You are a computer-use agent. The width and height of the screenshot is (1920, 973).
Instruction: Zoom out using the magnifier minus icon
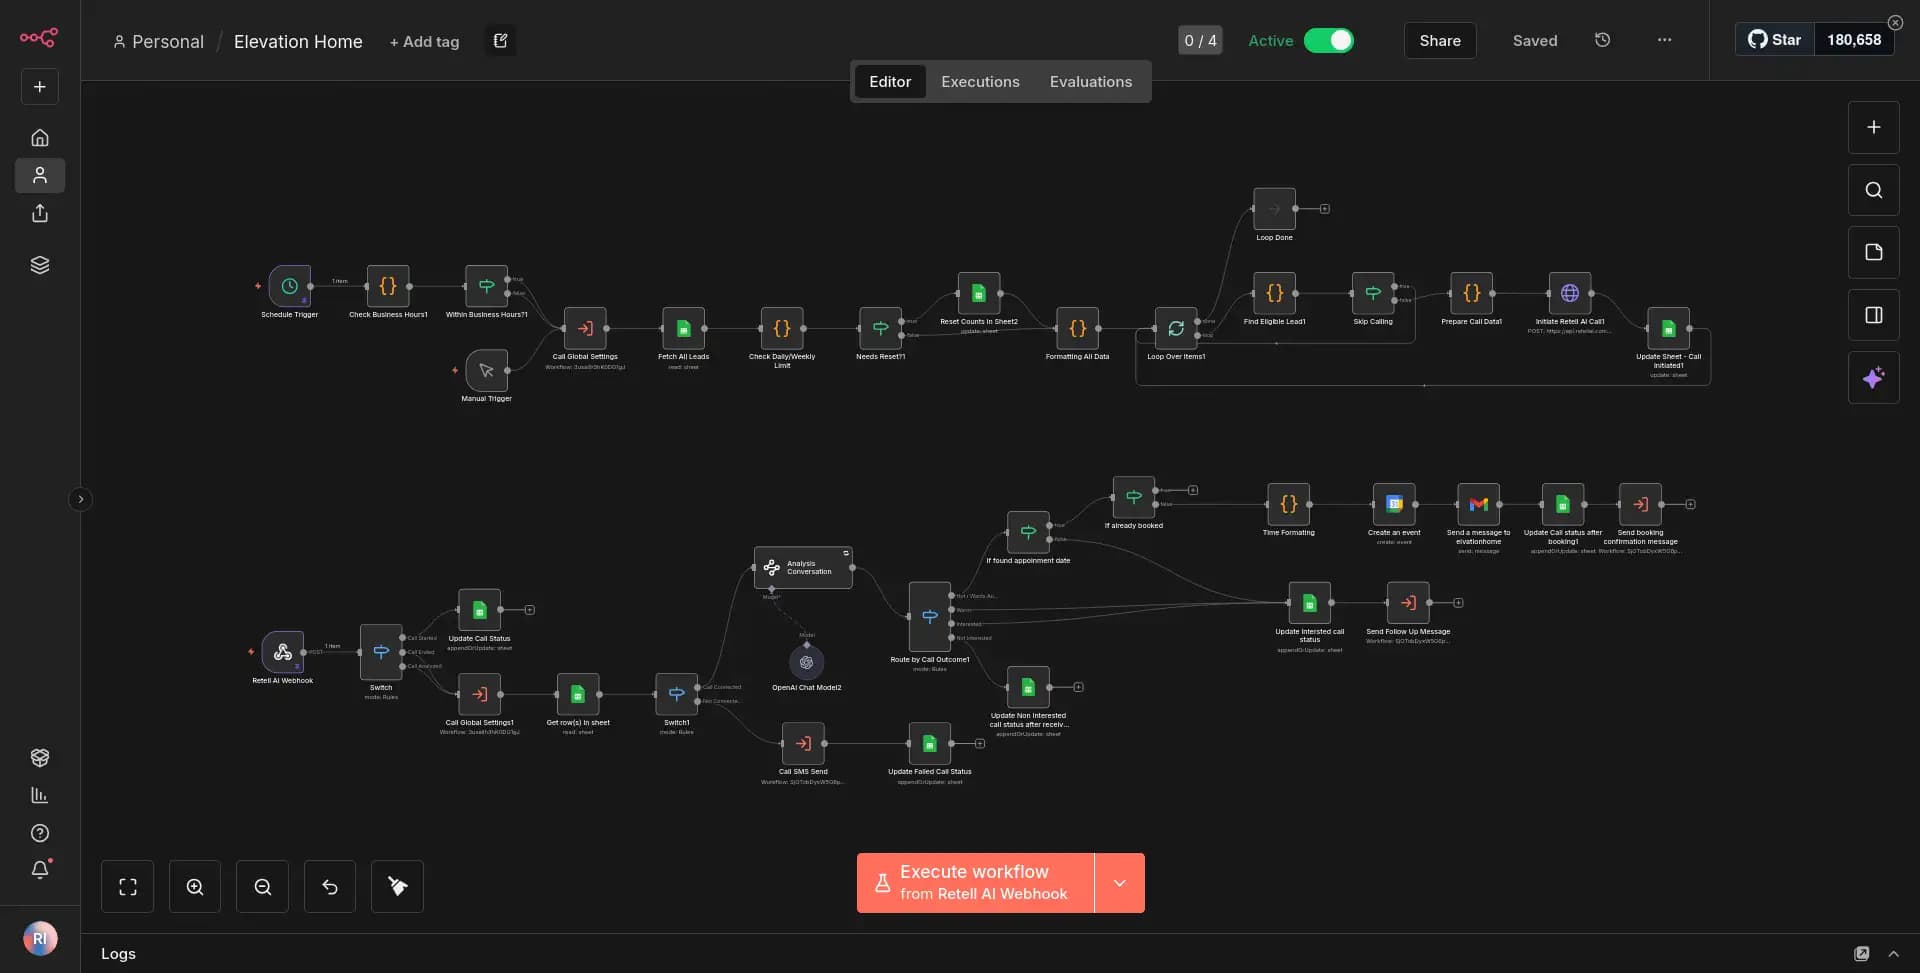click(x=261, y=886)
